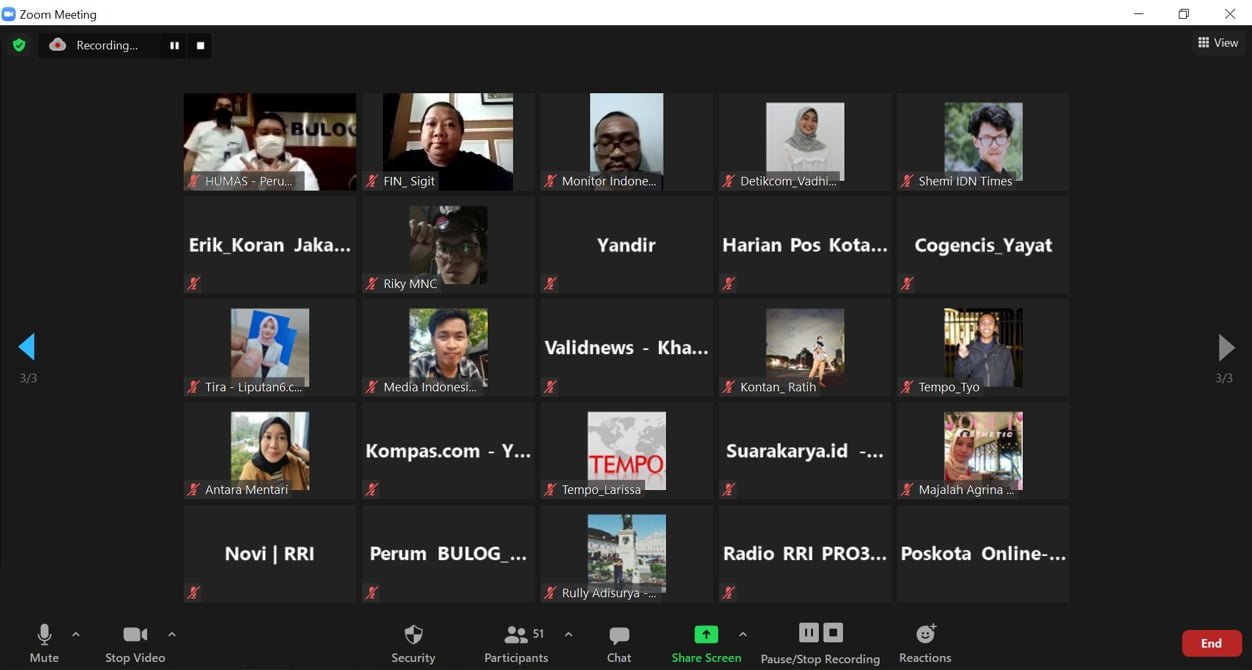1252x670 pixels.
Task: Expand audio options arrow next to Mute
Action: 76,634
